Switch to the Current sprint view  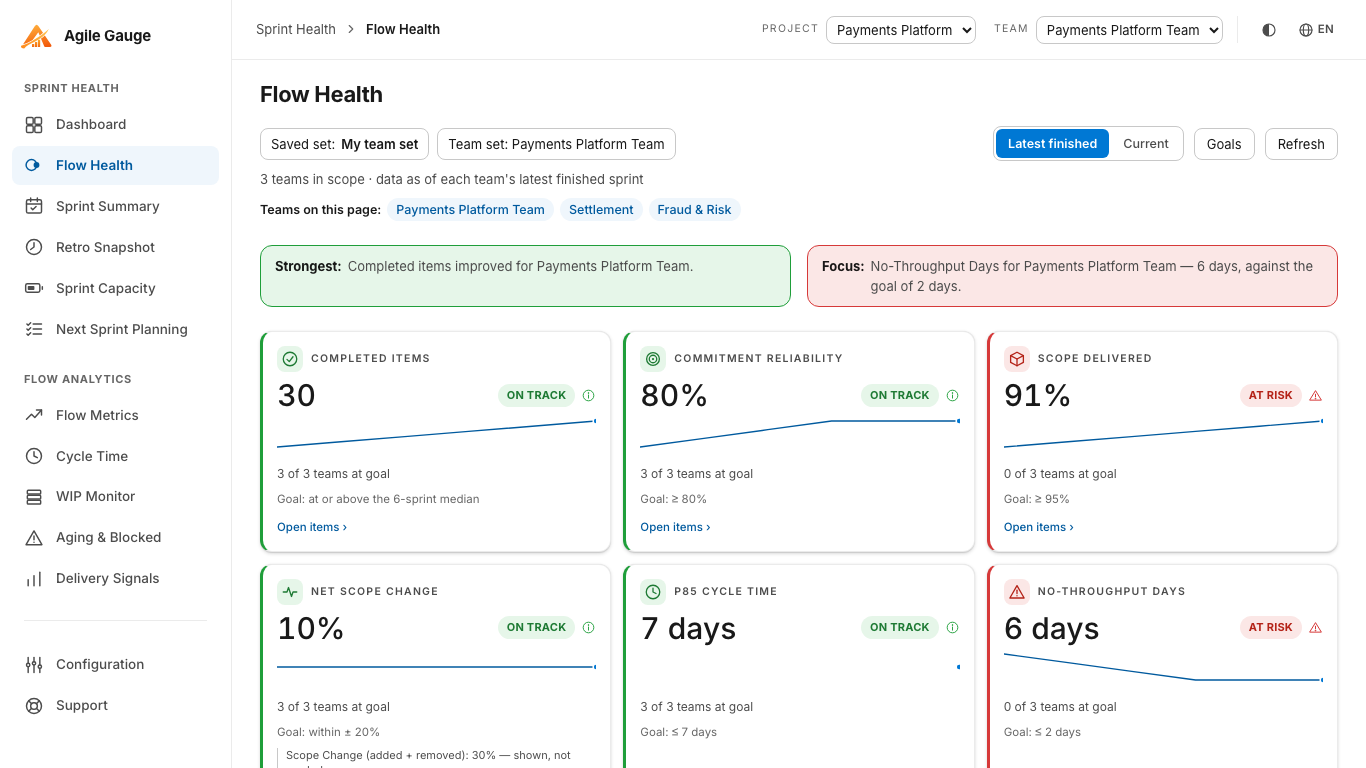pyautogui.click(x=1146, y=144)
